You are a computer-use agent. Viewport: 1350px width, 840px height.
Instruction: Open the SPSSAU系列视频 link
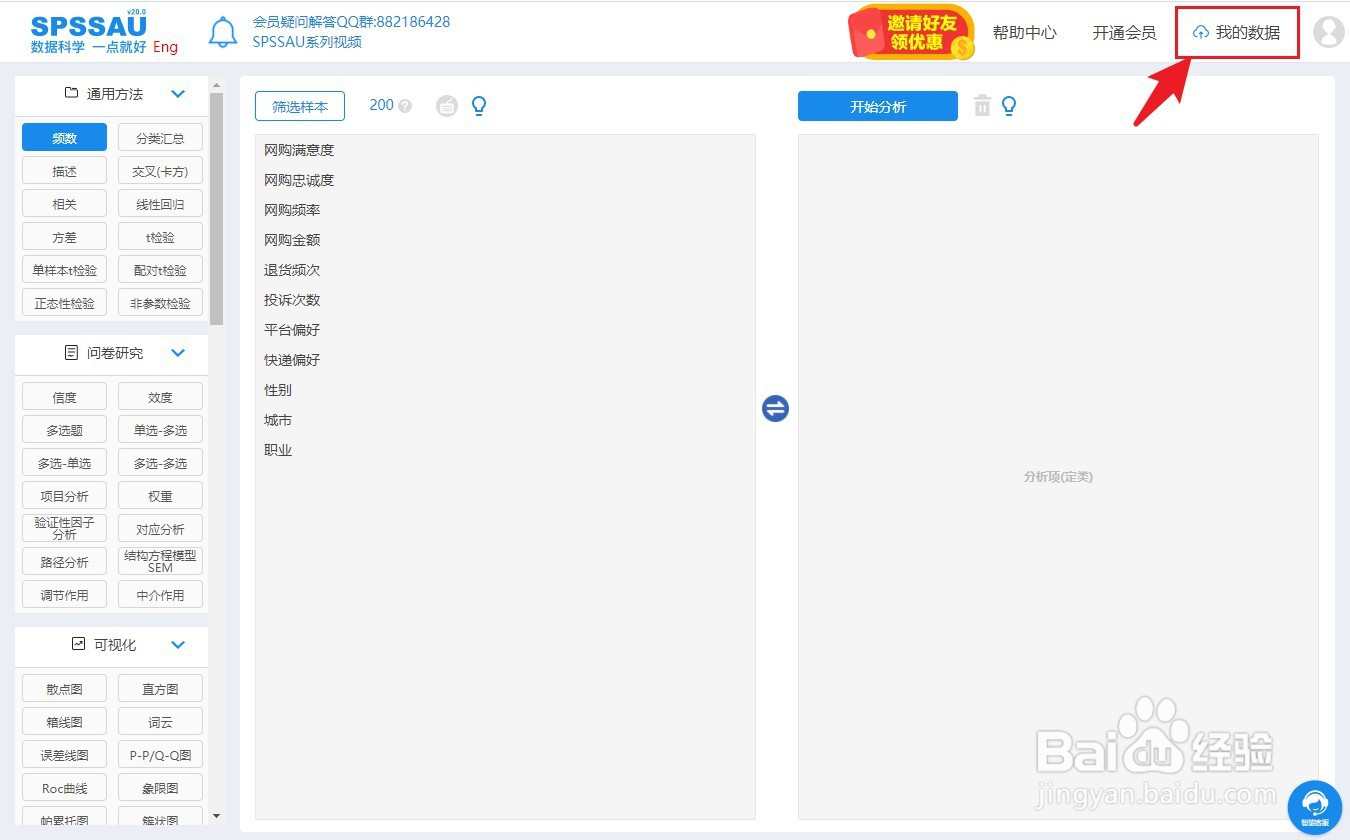tap(307, 42)
